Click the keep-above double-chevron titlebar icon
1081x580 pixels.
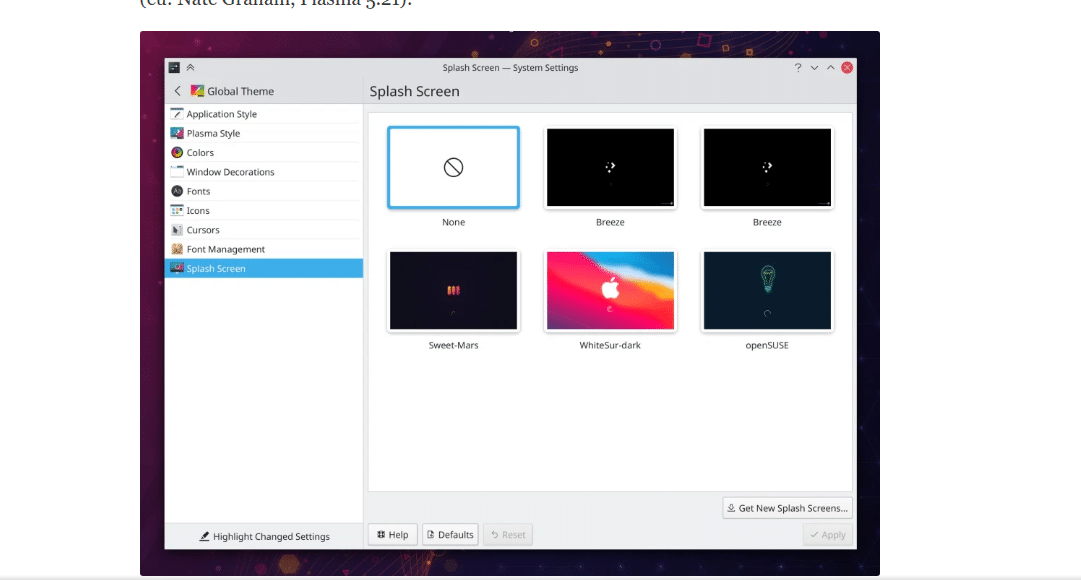[x=190, y=68]
